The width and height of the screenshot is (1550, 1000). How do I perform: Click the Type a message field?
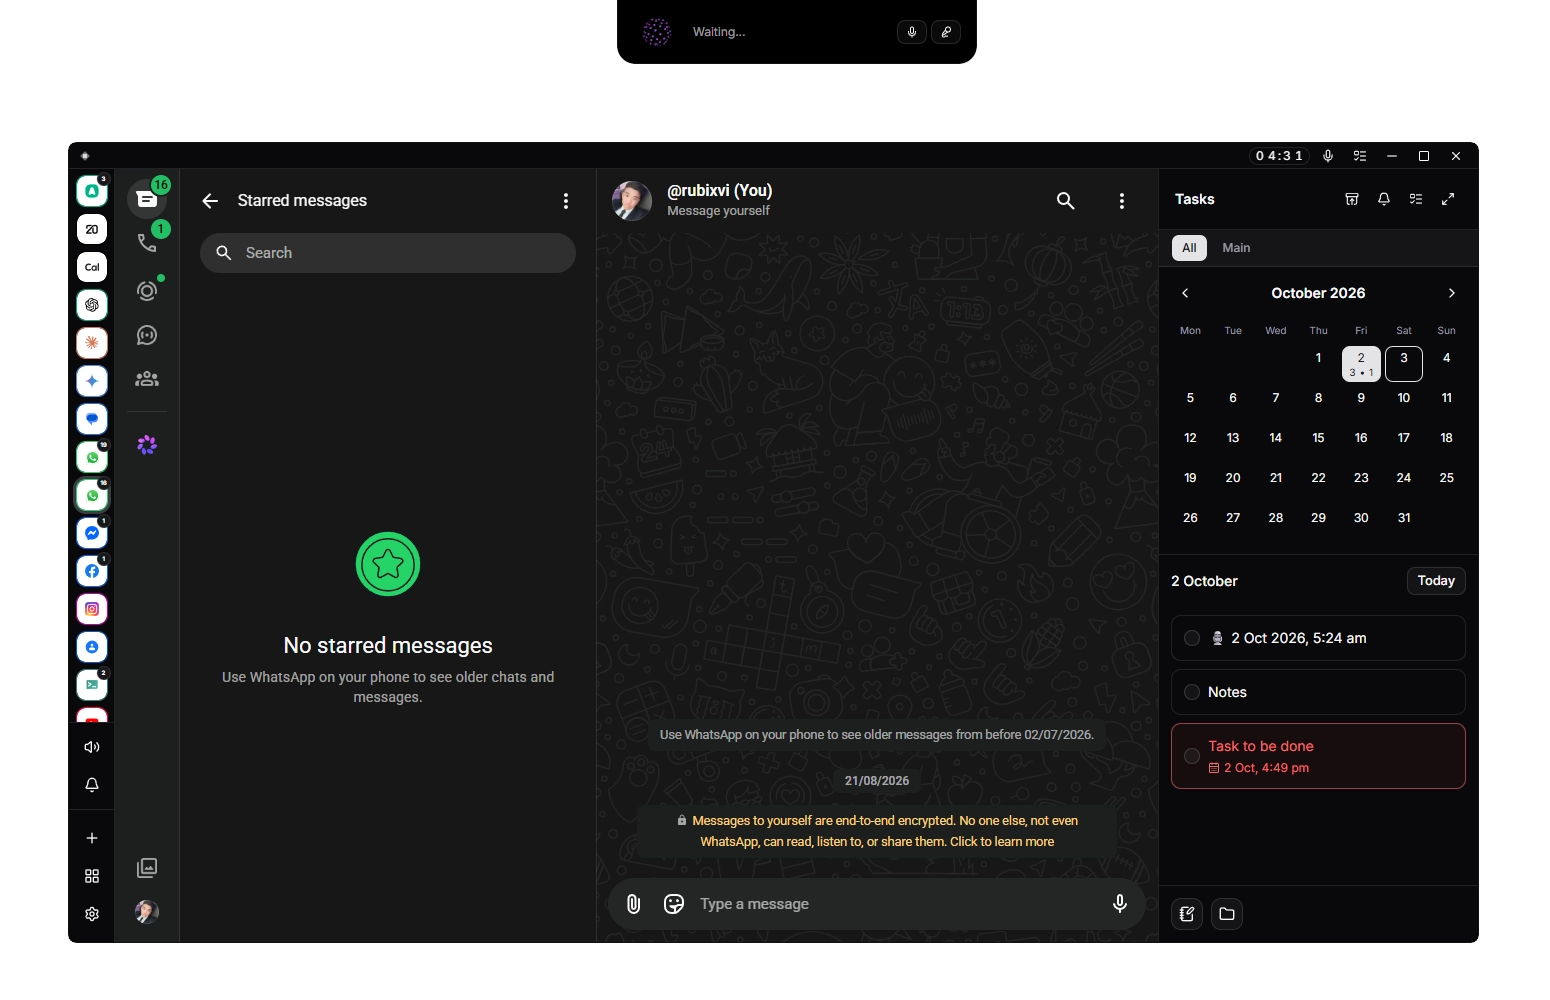point(895,904)
